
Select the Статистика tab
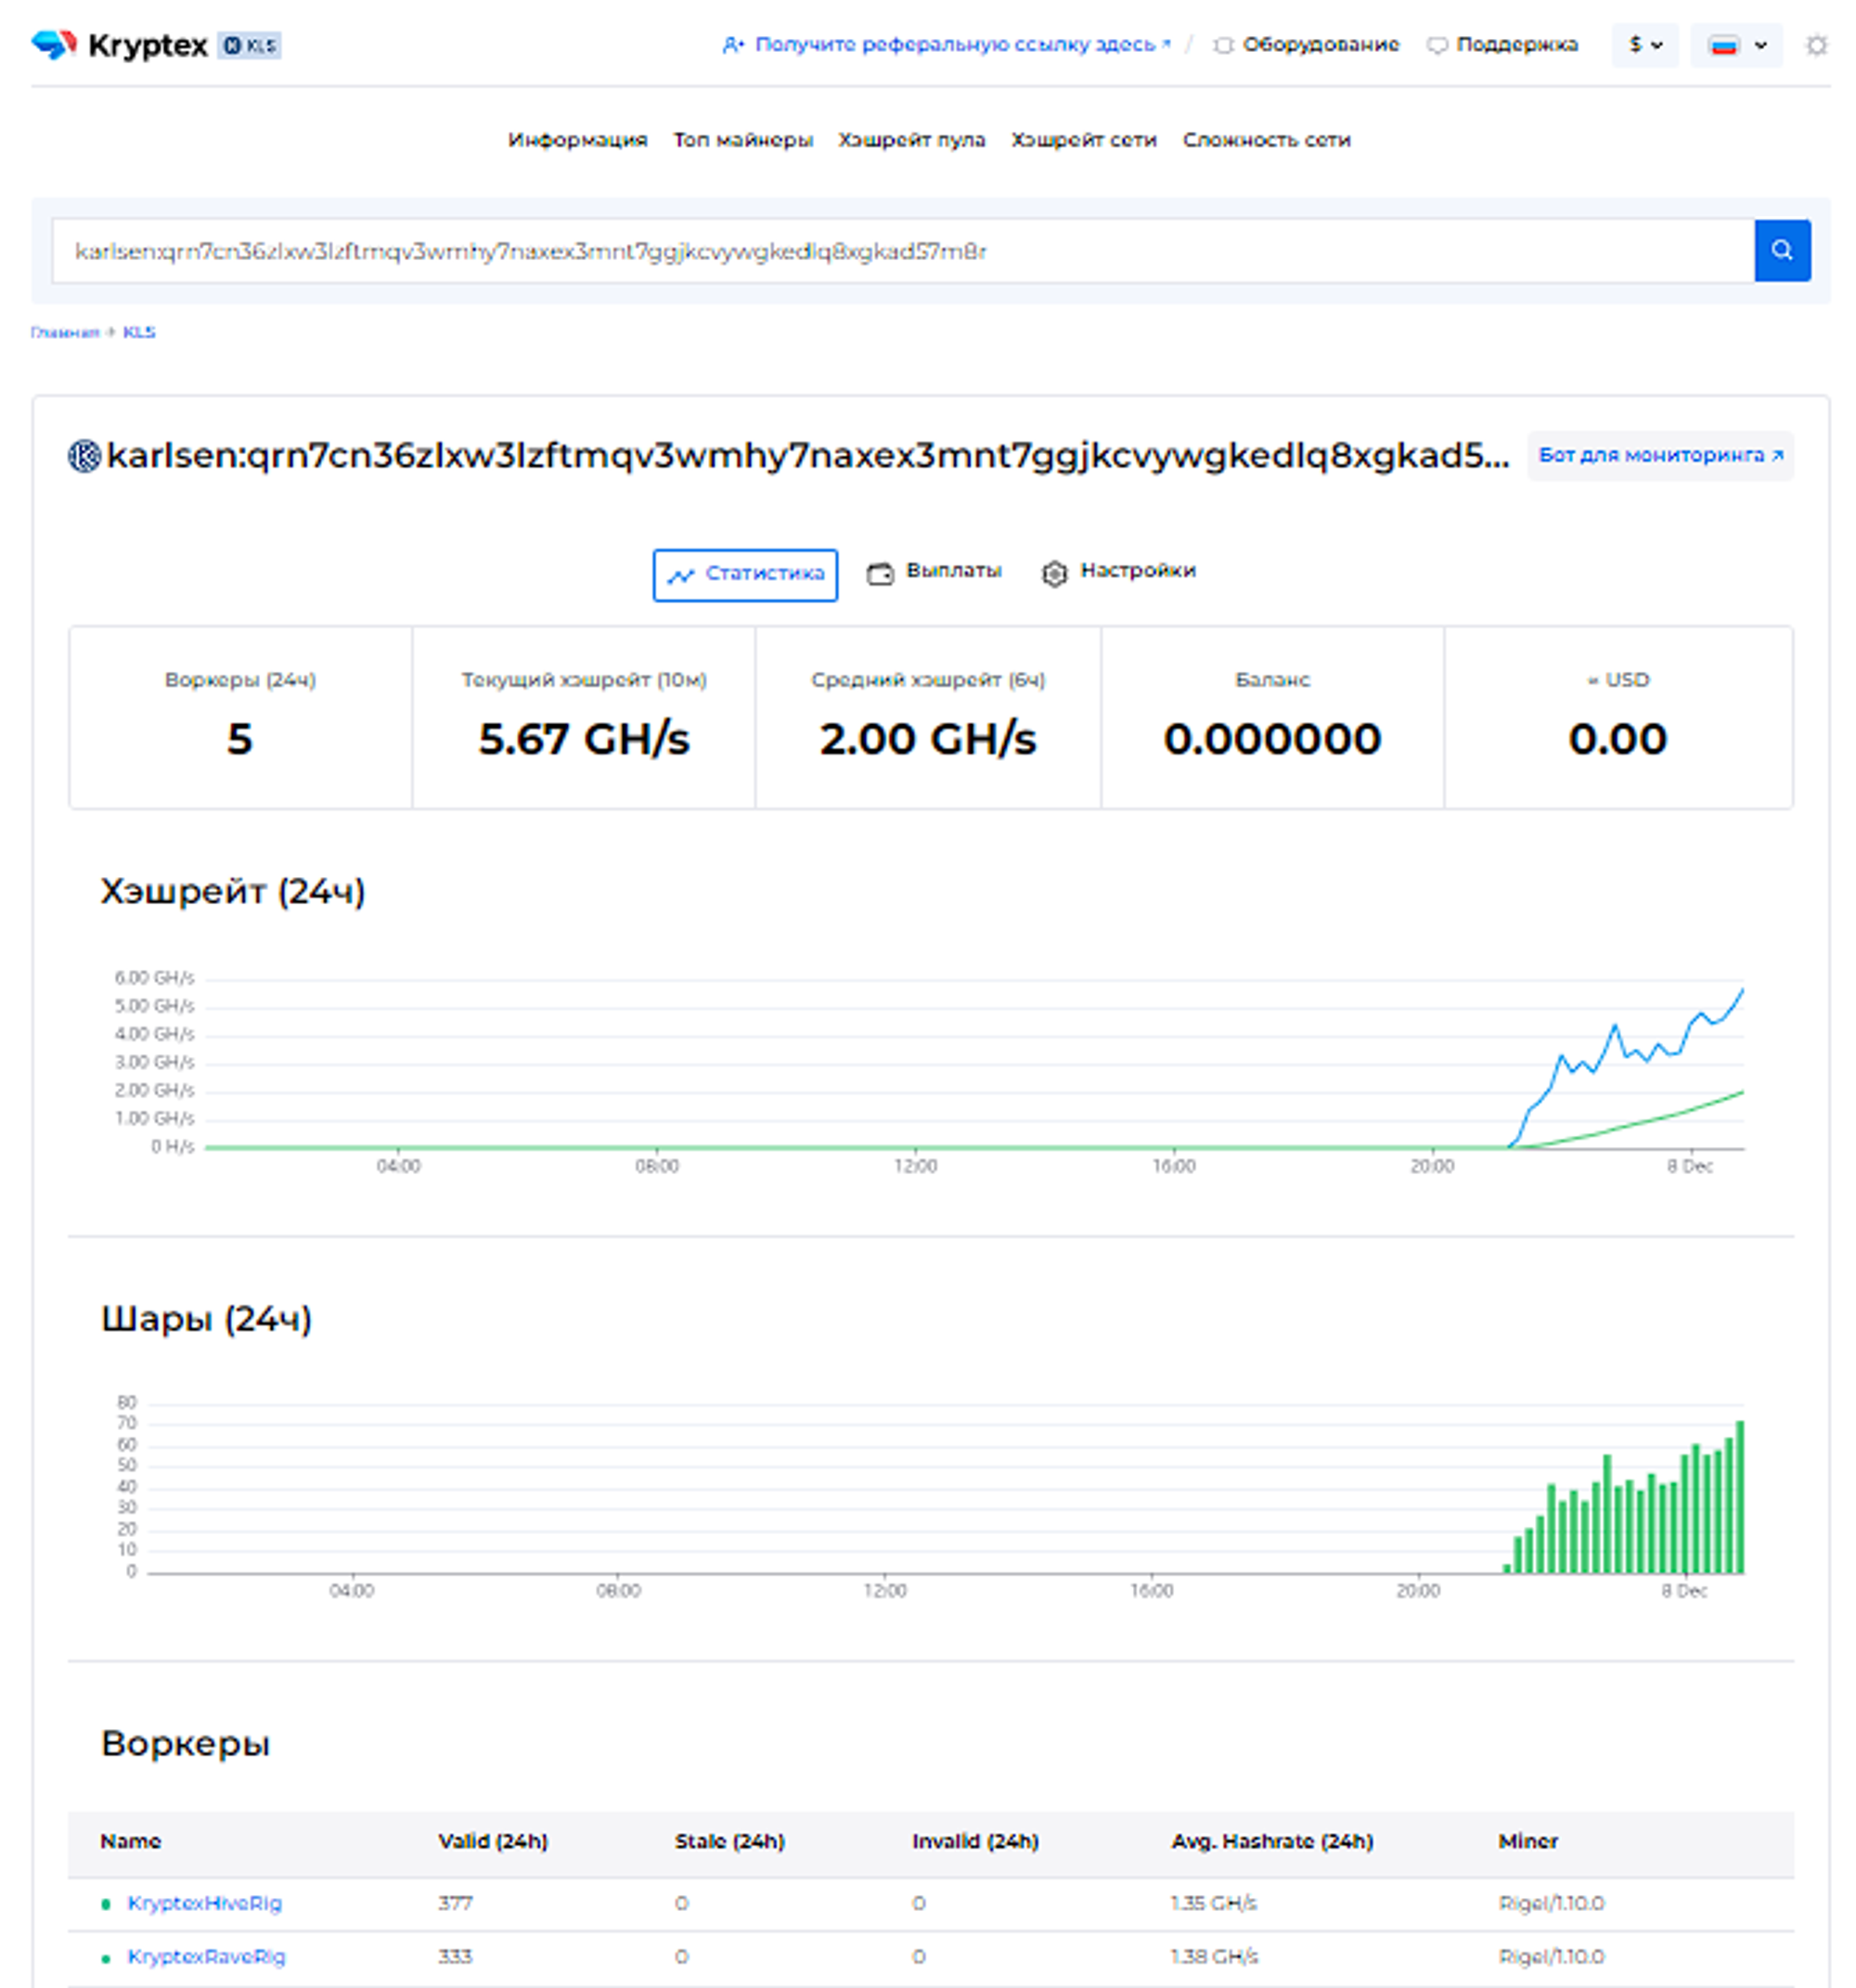click(x=745, y=575)
